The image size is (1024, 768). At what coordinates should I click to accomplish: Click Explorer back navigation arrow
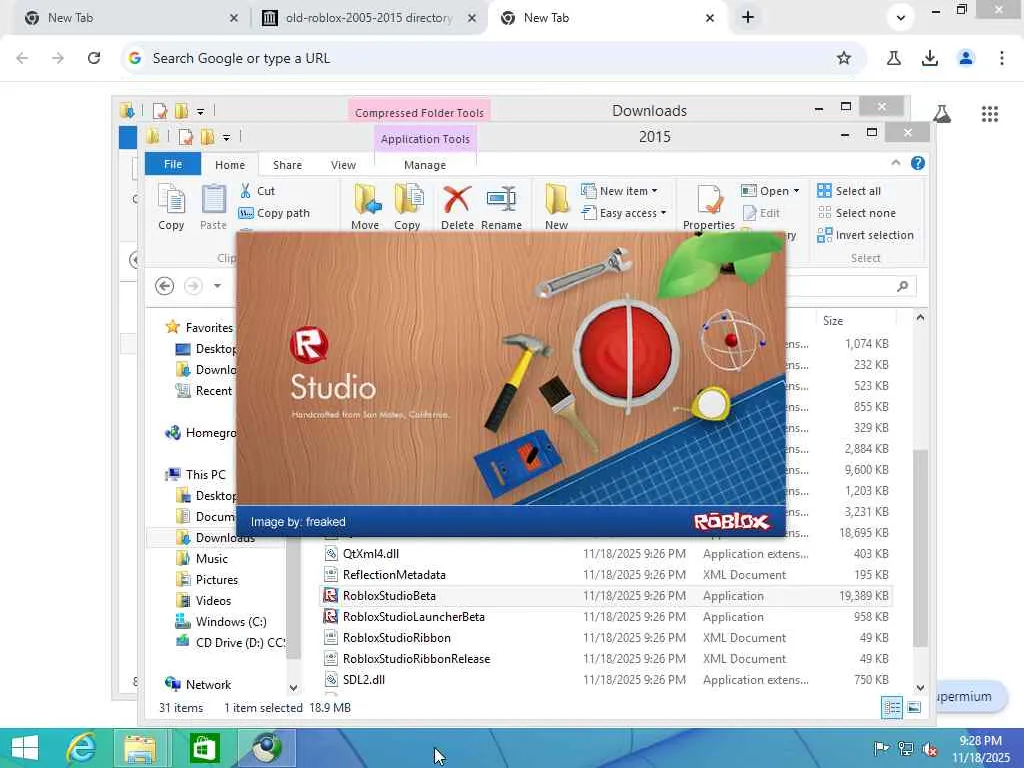[165, 286]
